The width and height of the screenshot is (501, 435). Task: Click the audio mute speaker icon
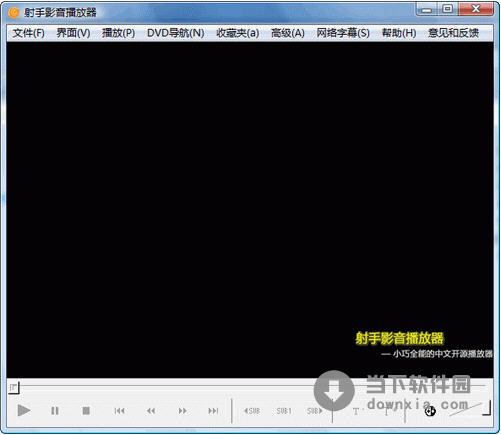(x=430, y=411)
